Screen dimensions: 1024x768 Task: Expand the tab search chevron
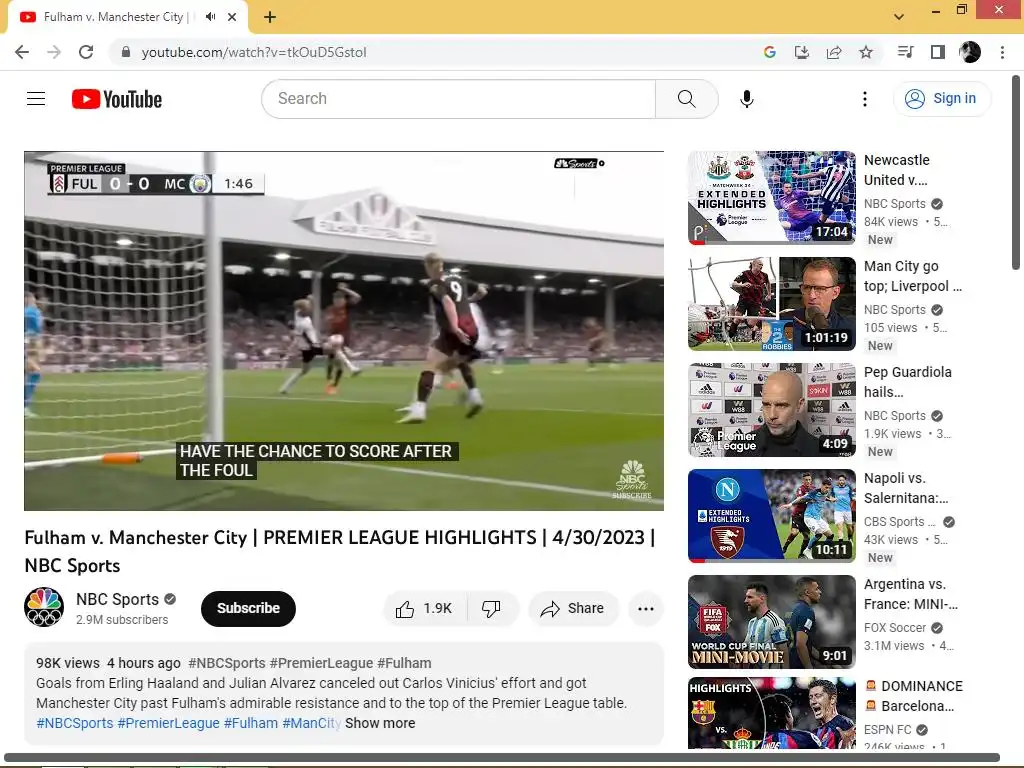(x=899, y=17)
